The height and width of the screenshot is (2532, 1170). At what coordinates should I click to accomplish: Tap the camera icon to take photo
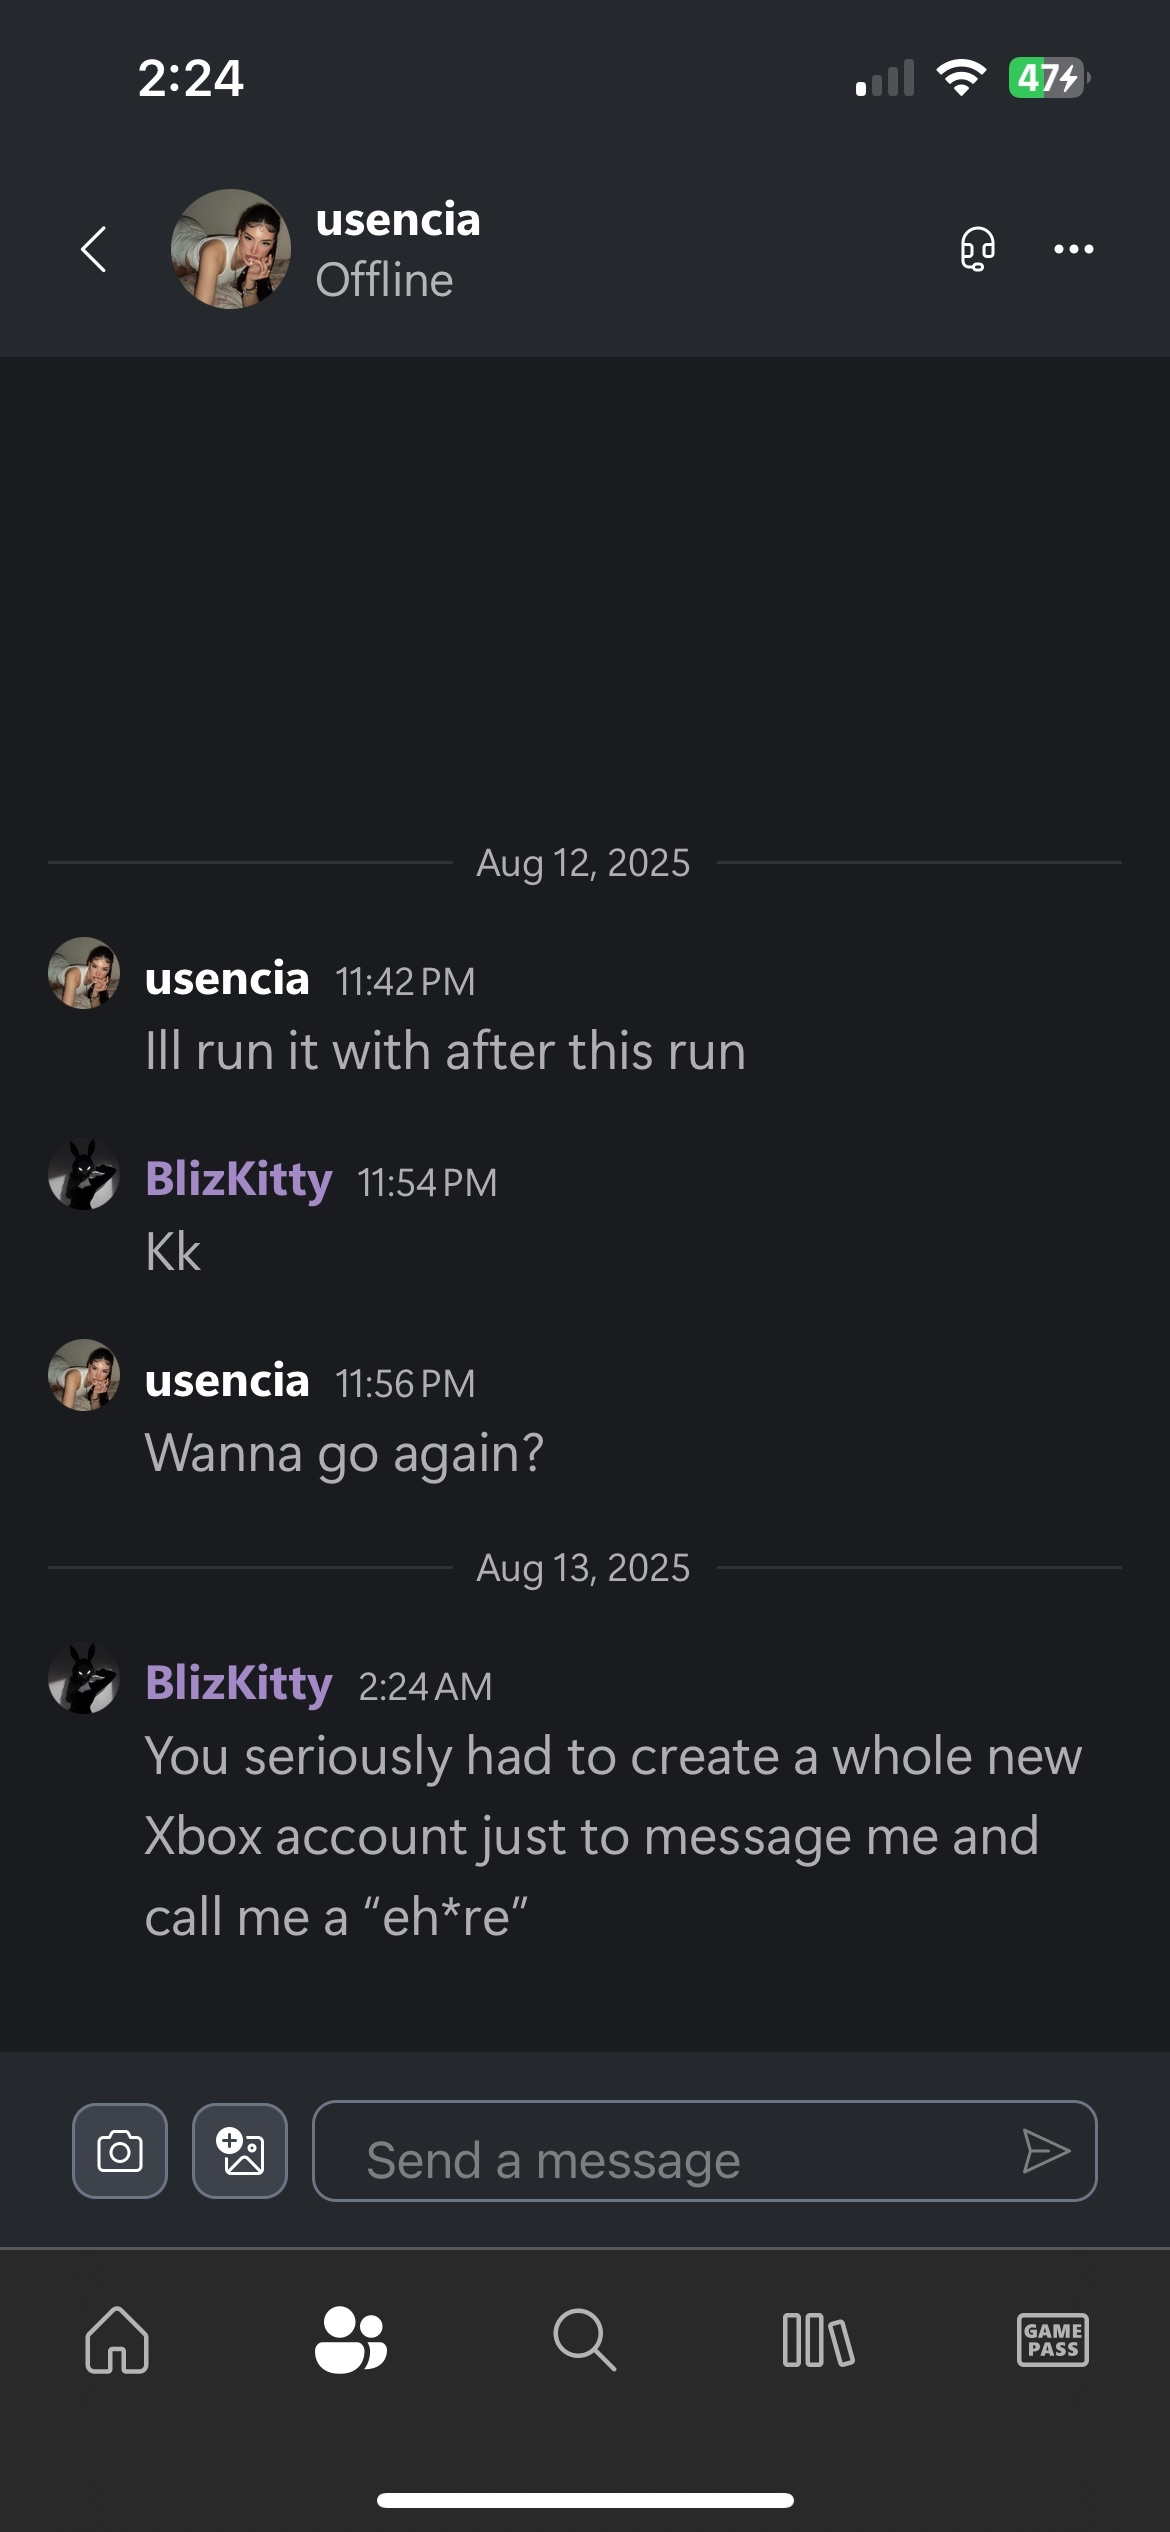[120, 2151]
